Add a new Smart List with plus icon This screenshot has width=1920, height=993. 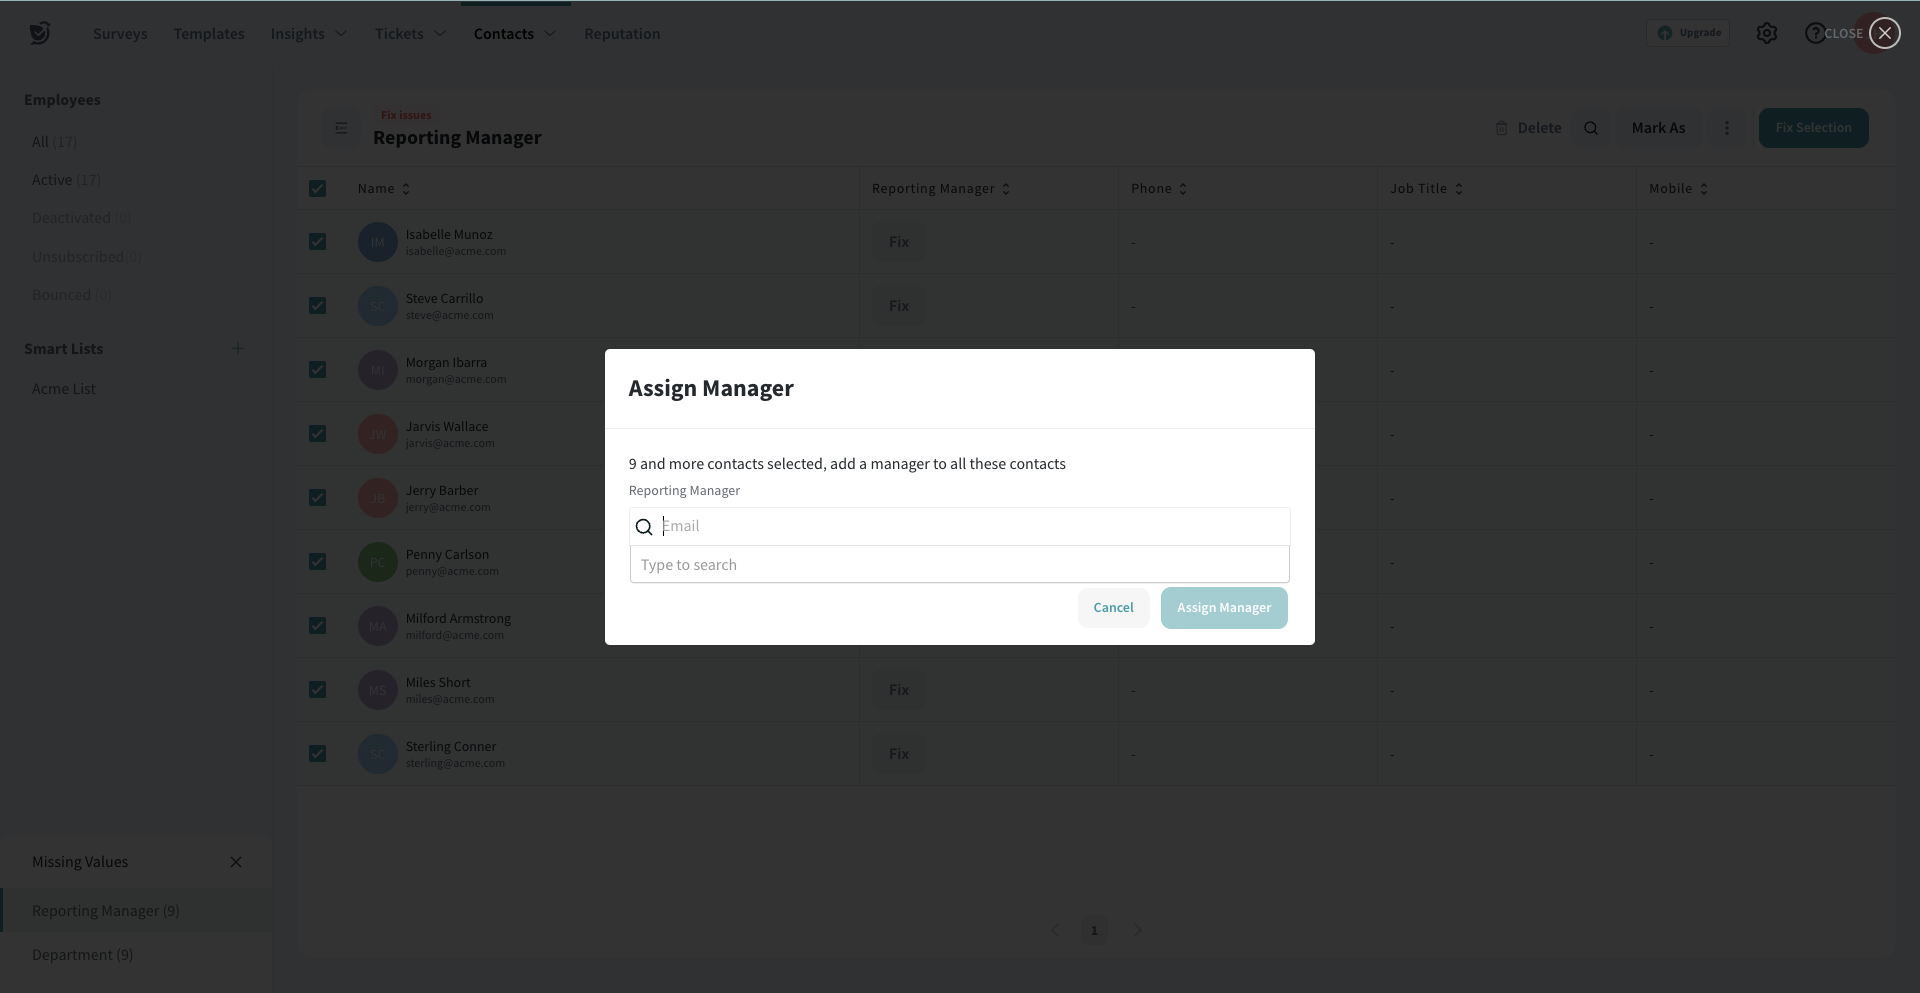click(238, 348)
